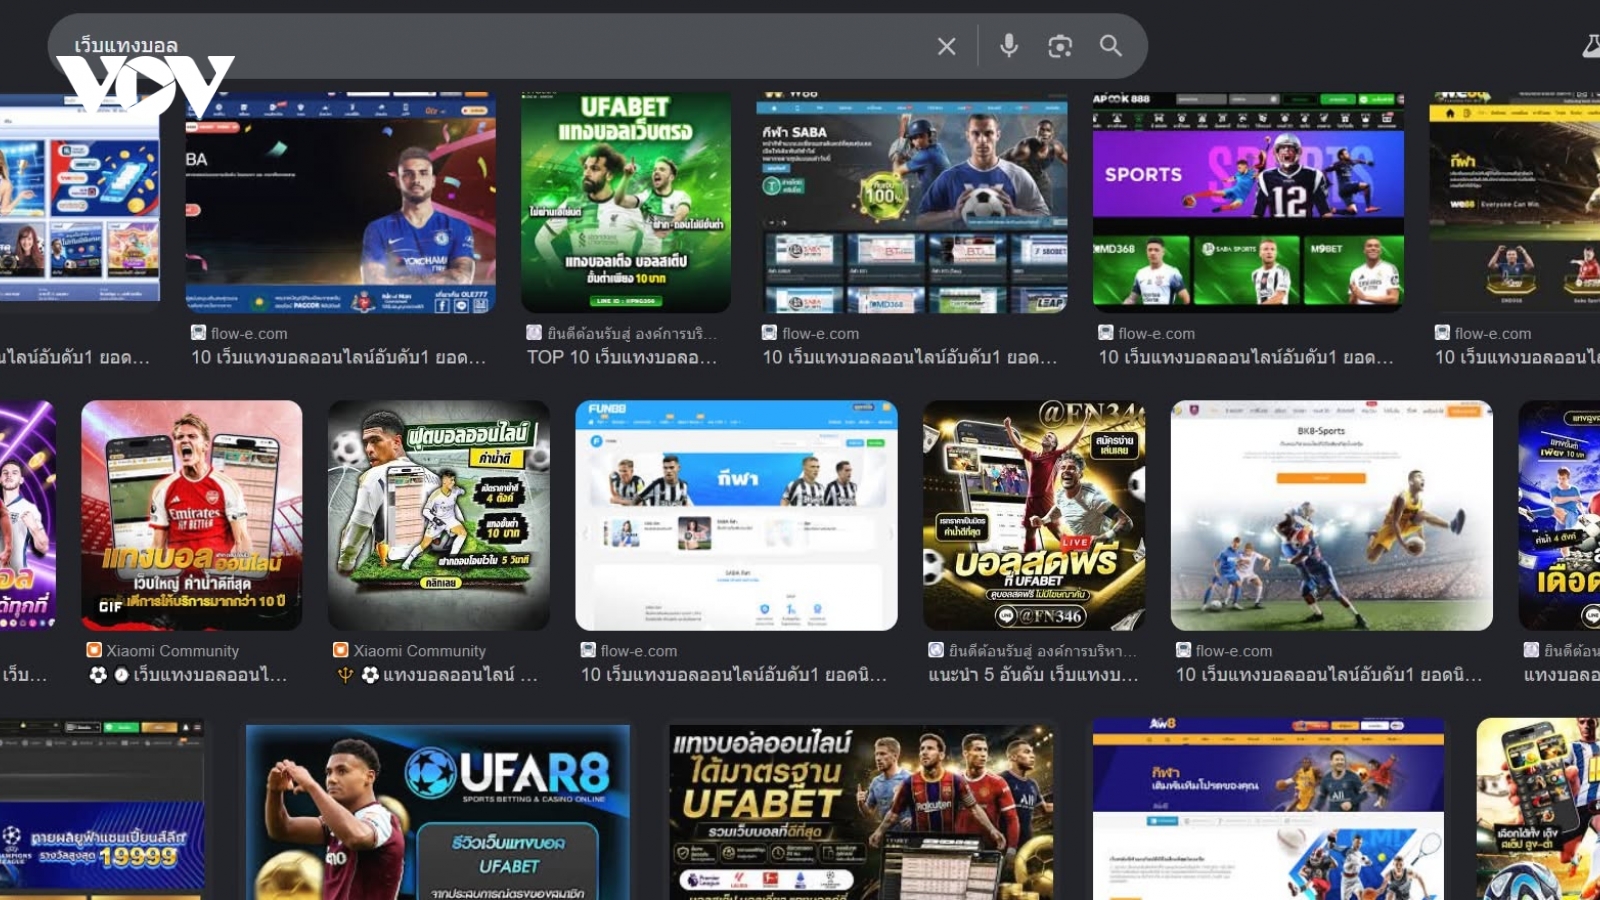Open the purple SPORTS number 12 thumbnail
The height and width of the screenshot is (900, 1600).
click(x=1248, y=203)
